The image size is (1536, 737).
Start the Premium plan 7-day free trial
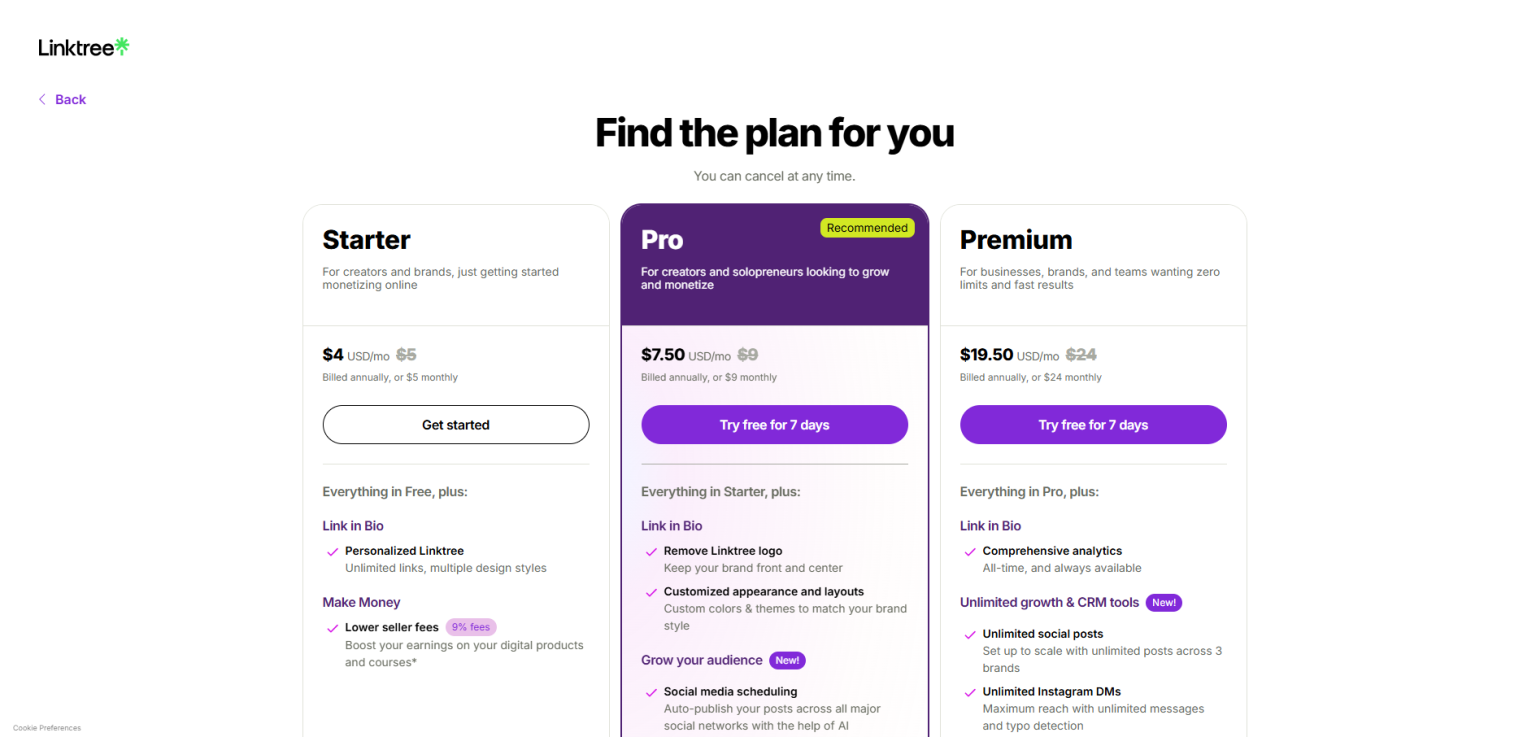(x=1093, y=425)
